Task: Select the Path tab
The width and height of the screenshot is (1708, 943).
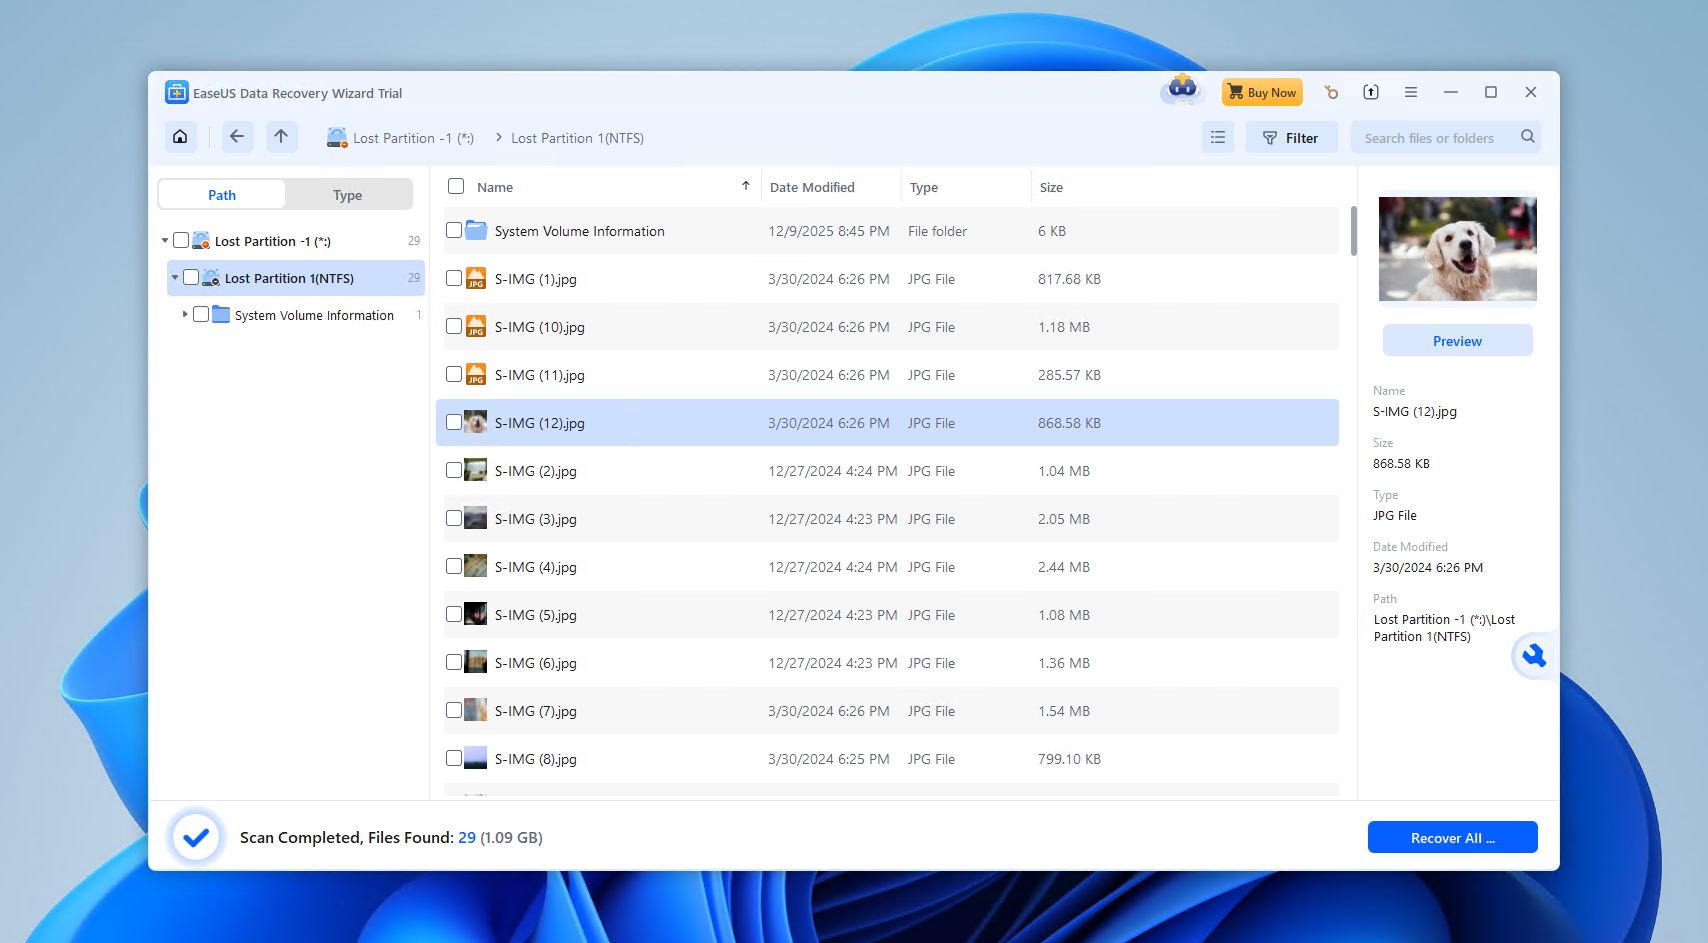Action: (222, 194)
